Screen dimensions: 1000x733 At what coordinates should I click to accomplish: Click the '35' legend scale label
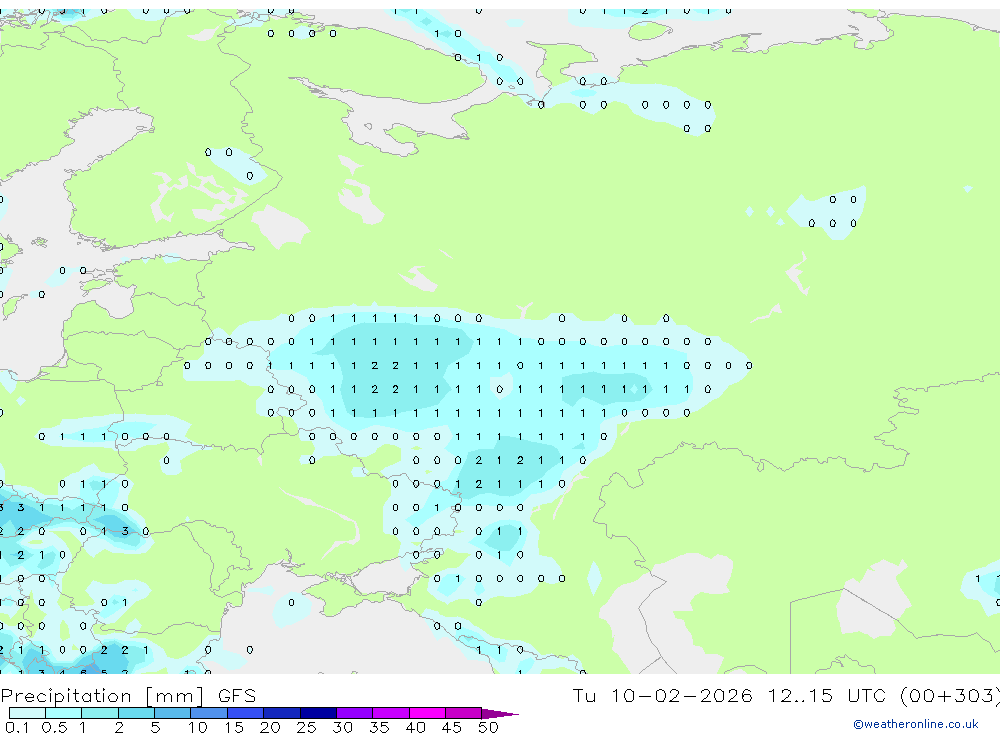coord(379,727)
